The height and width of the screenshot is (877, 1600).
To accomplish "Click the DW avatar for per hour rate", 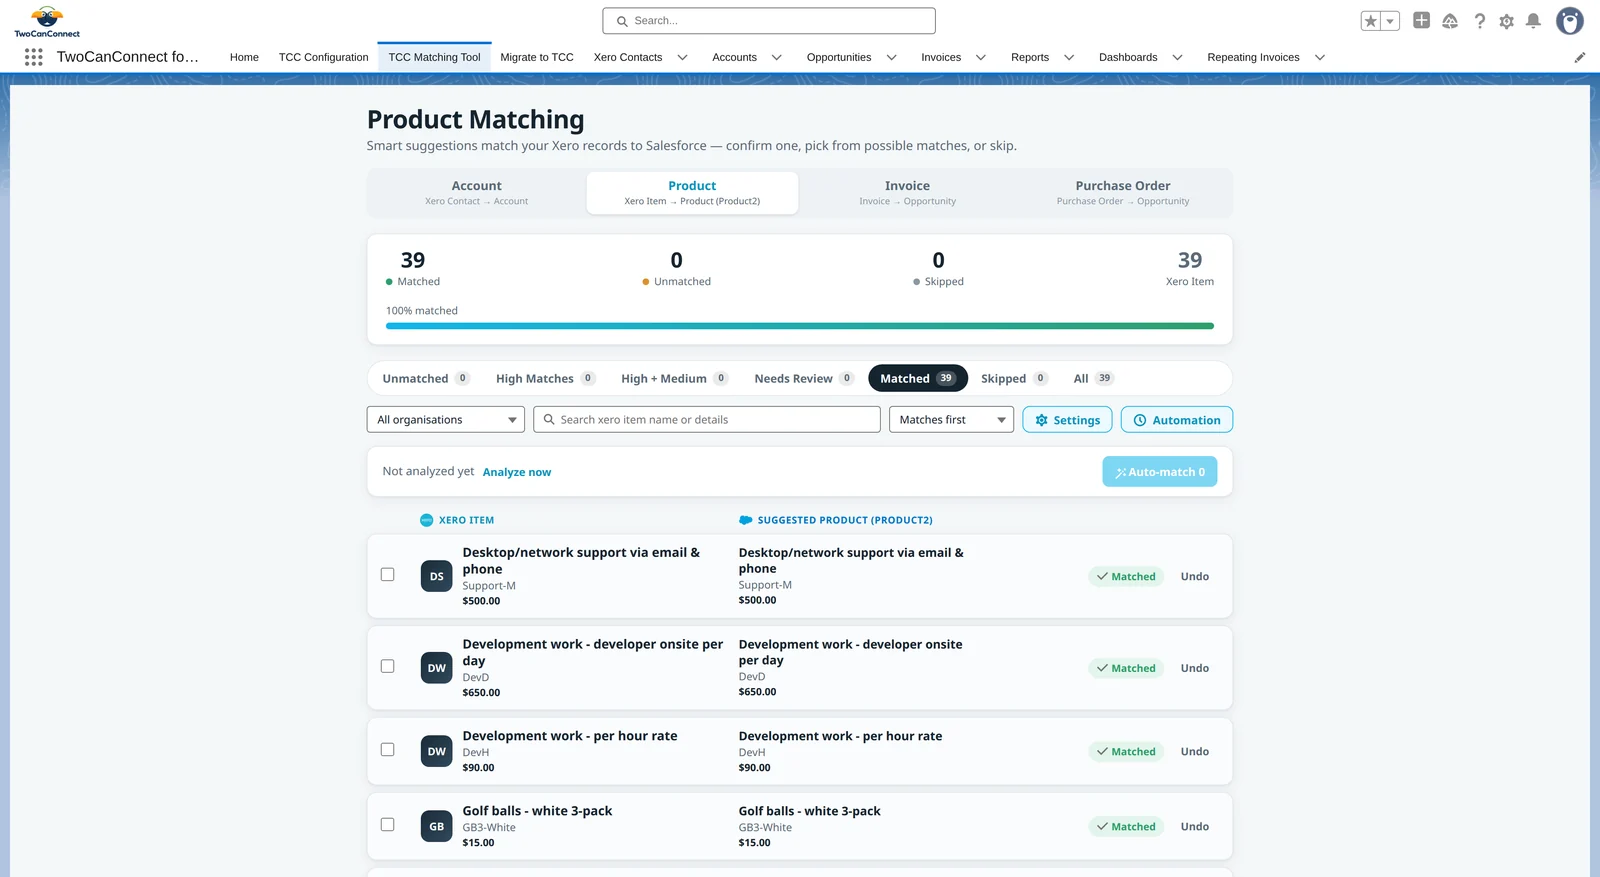I will tap(437, 751).
